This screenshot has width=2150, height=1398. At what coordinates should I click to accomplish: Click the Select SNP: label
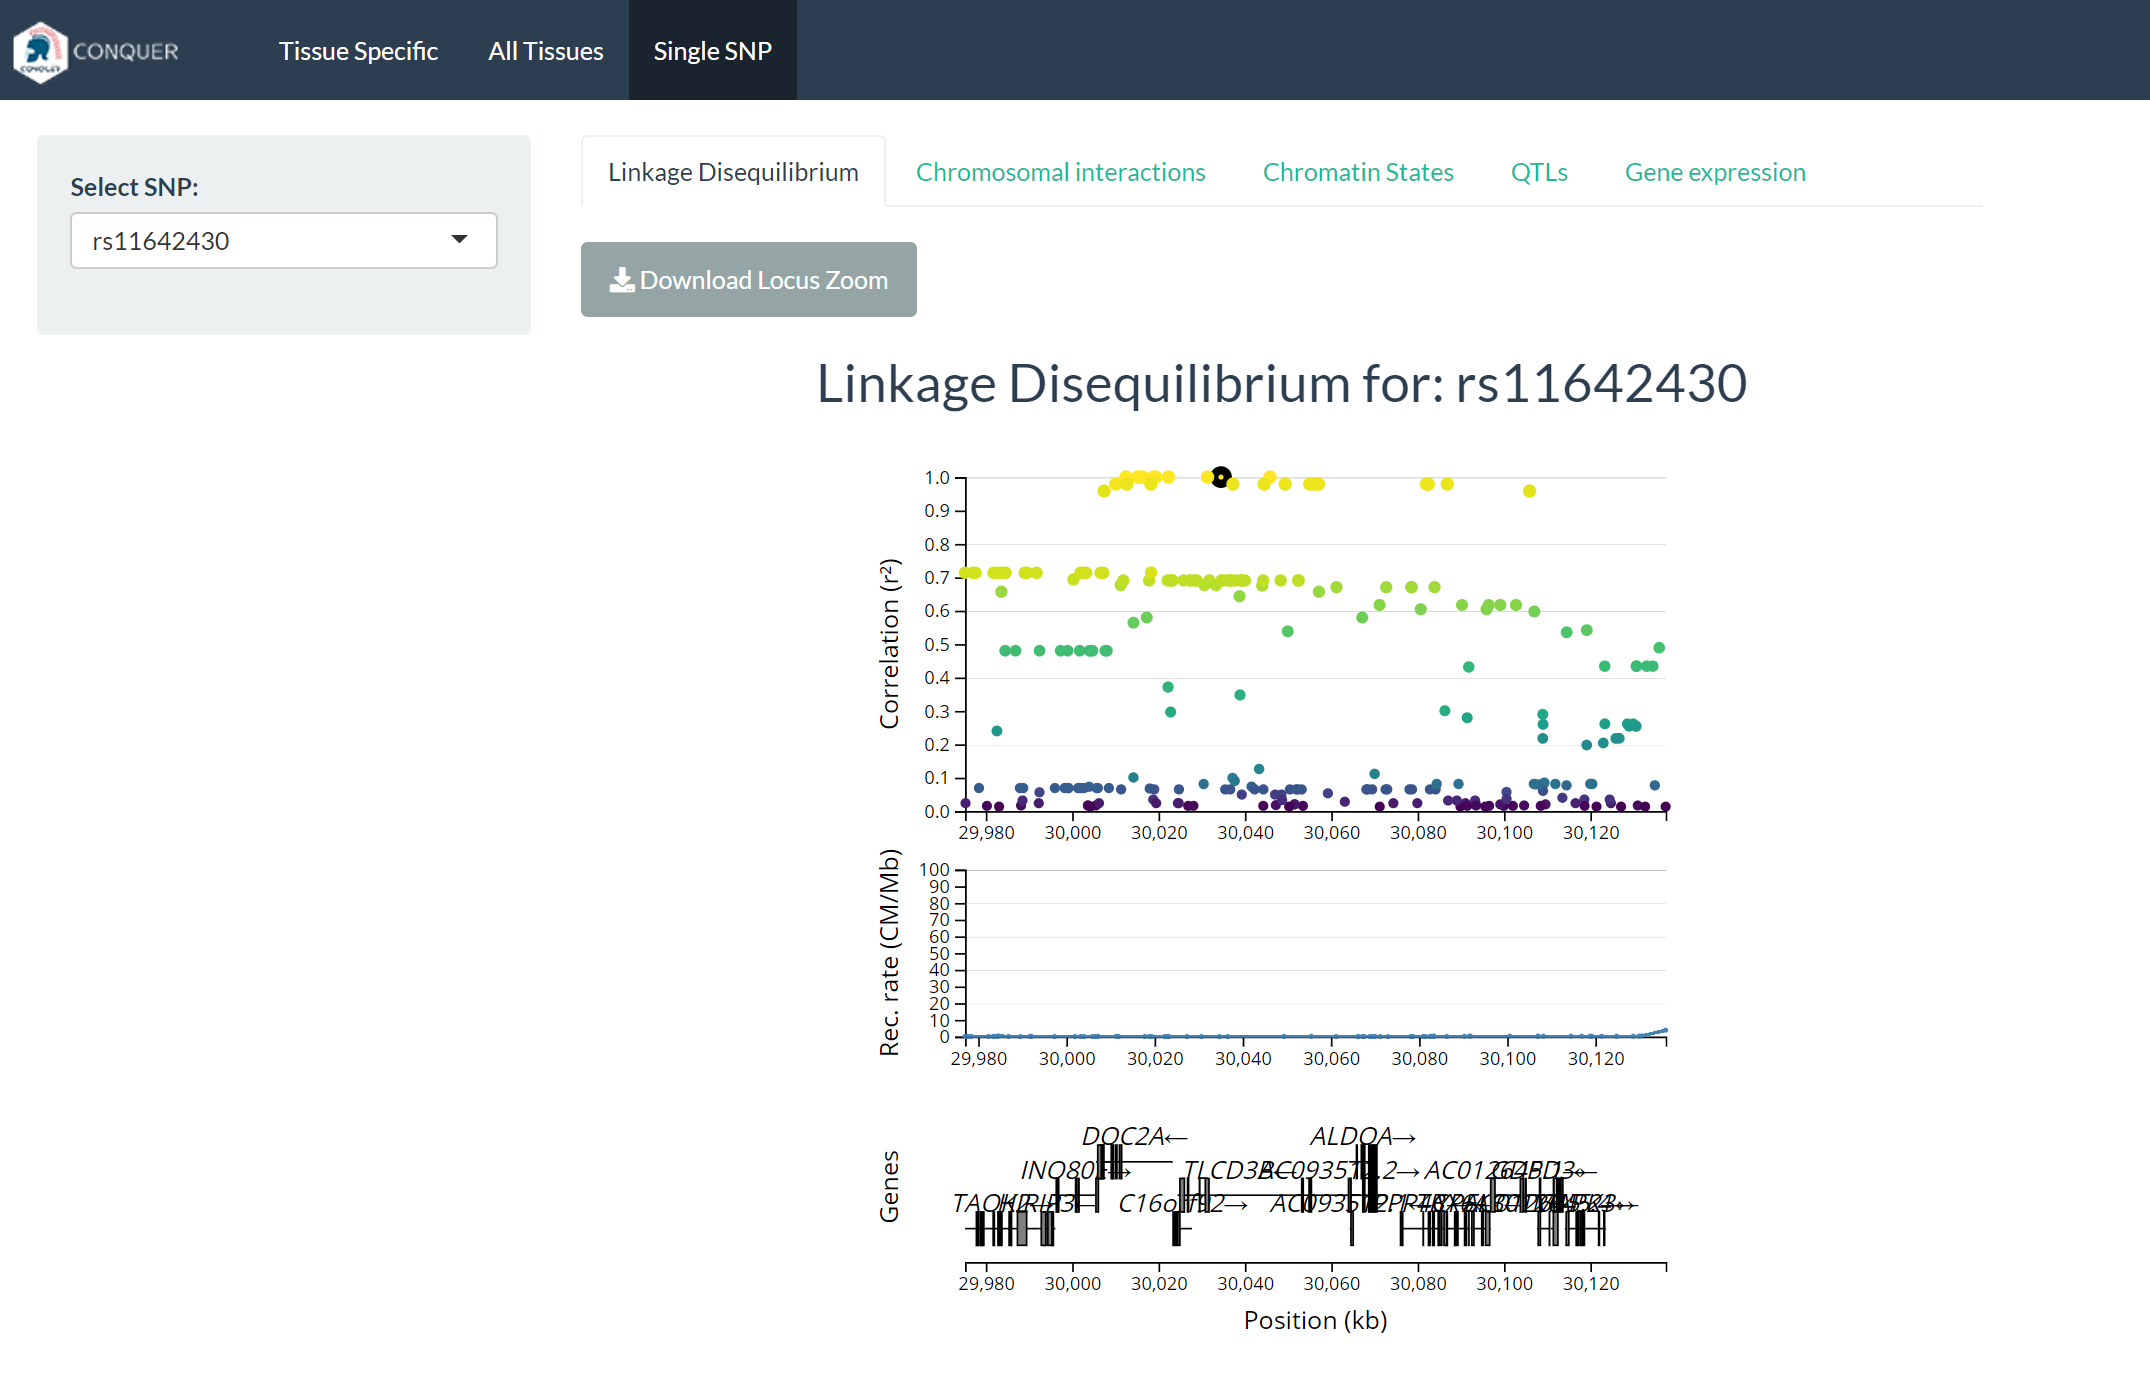134,187
